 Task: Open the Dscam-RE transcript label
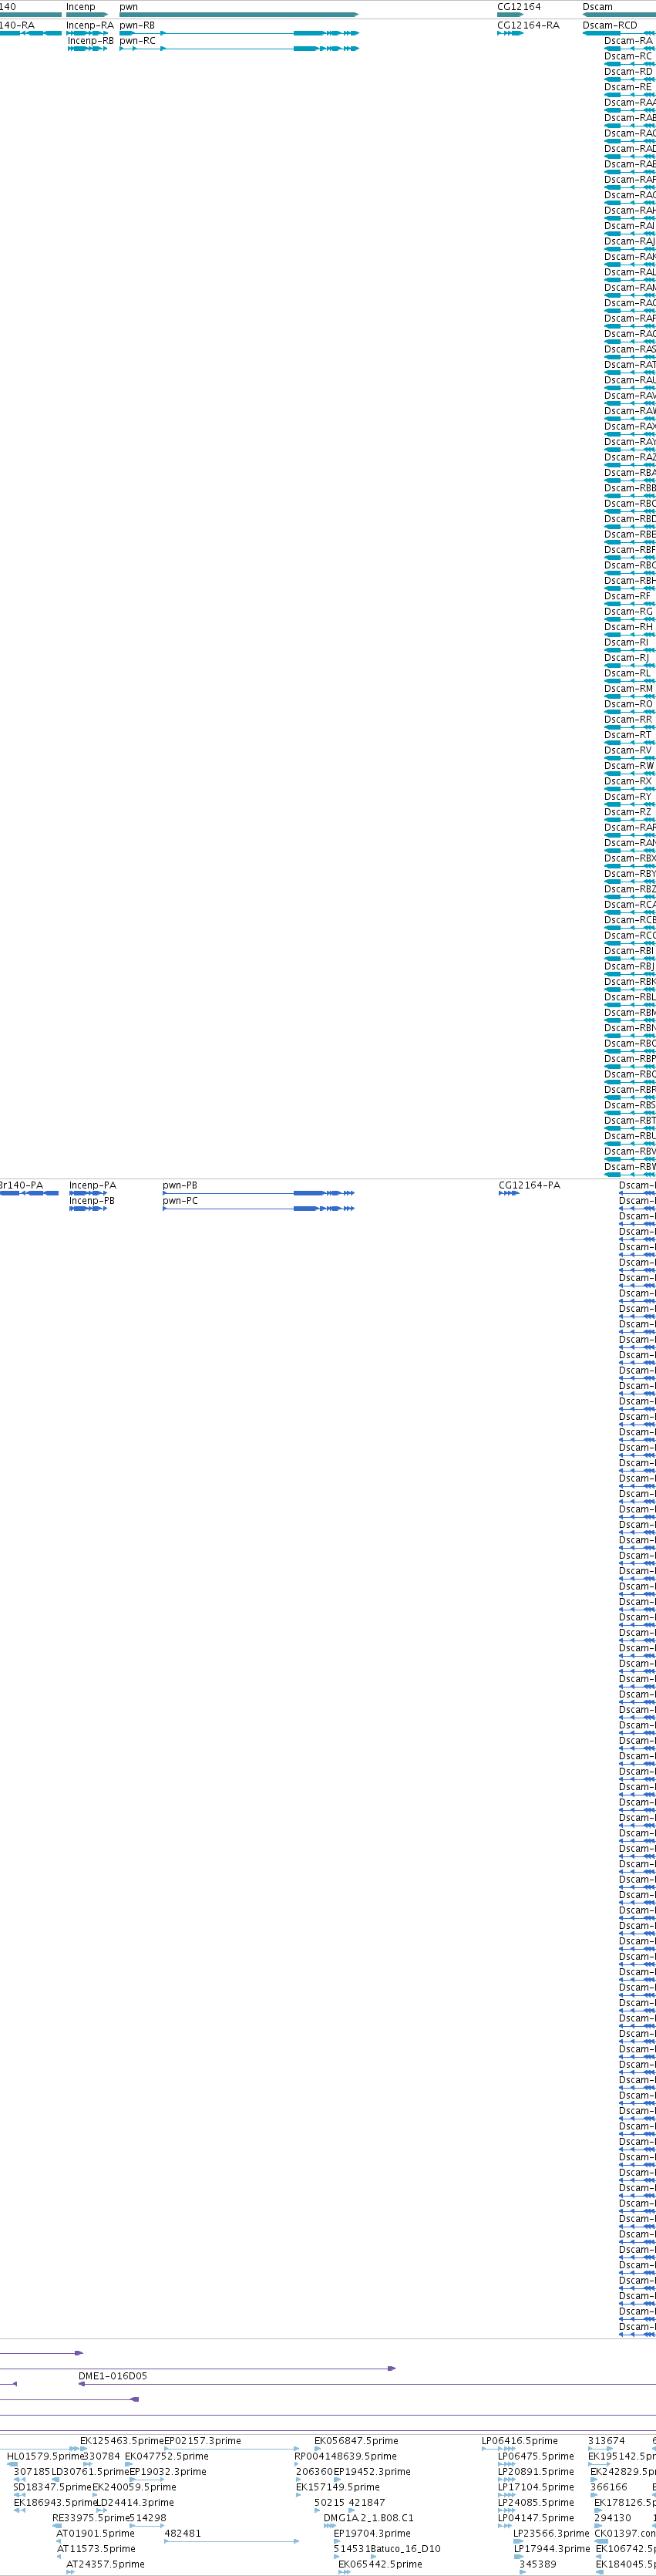(628, 87)
